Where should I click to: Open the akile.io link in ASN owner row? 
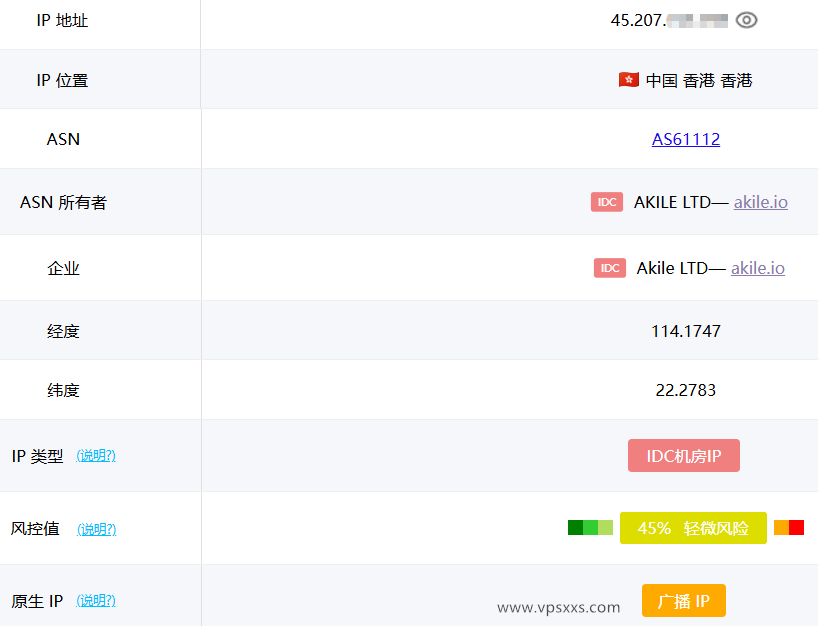760,202
